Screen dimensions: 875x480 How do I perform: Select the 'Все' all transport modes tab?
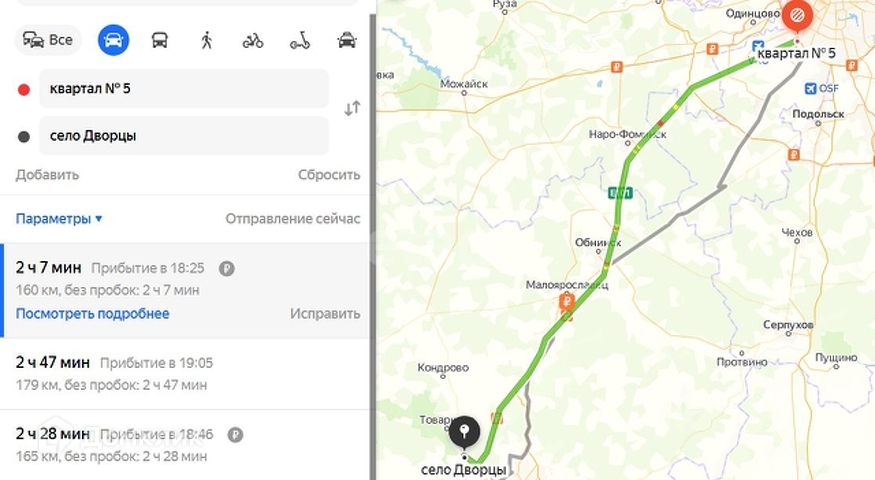pyautogui.click(x=48, y=40)
